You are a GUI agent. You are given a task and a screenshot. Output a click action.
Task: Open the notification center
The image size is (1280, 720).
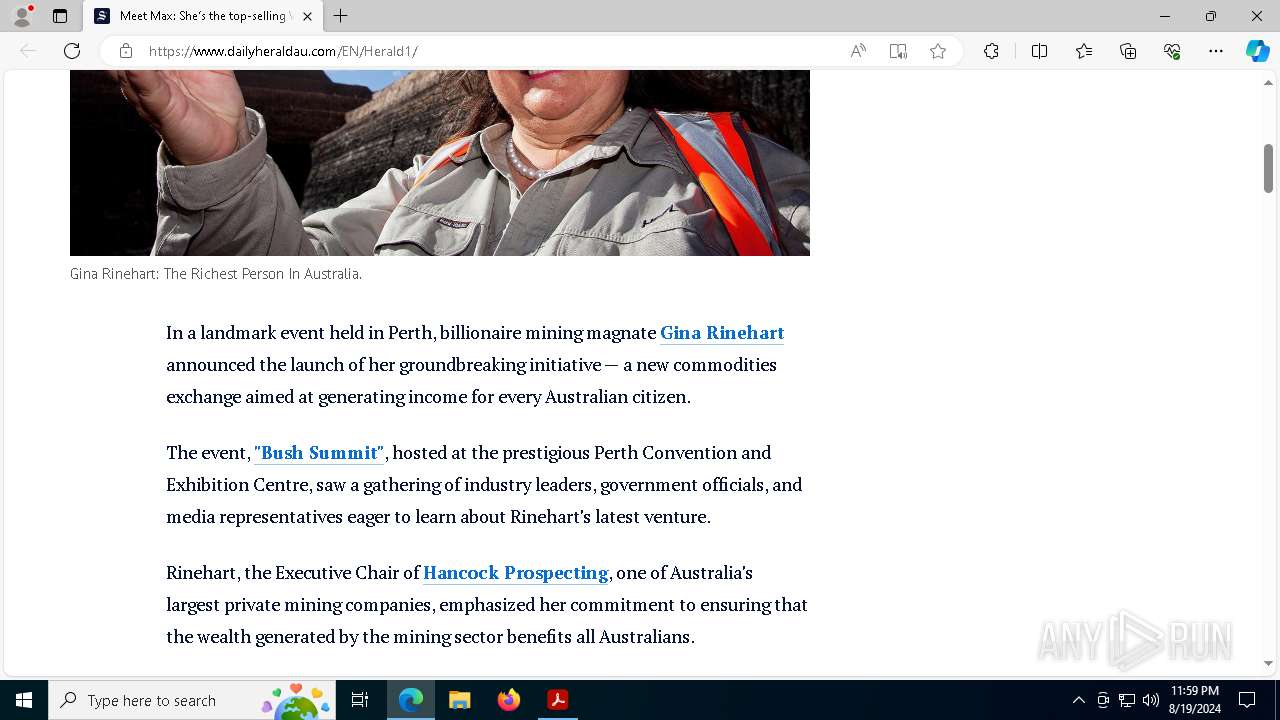pos(1247,700)
